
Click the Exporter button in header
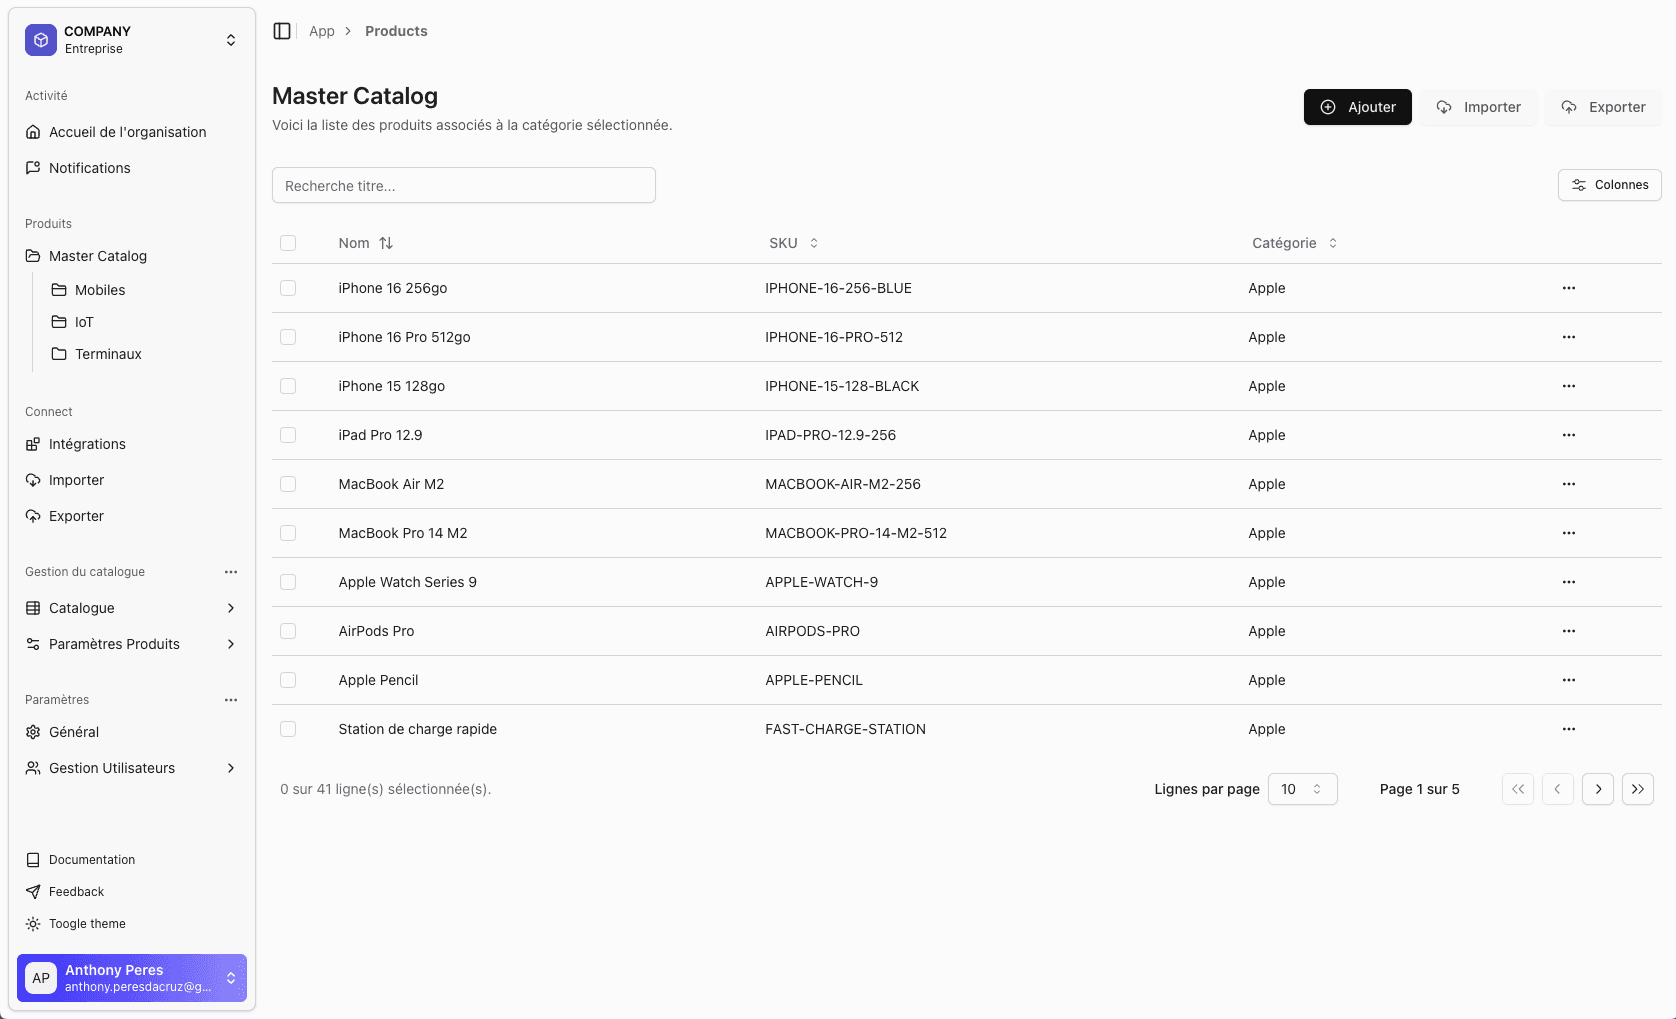coord(1603,107)
